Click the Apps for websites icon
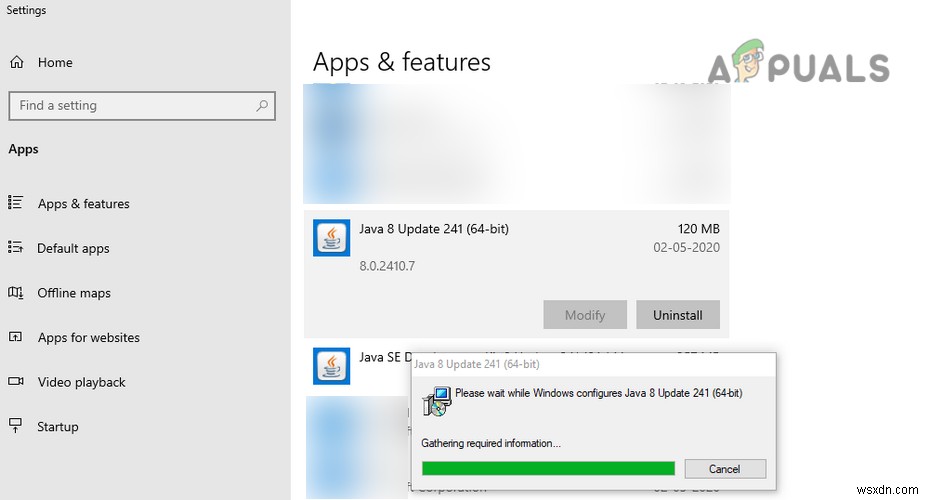930x500 pixels. click(16, 336)
